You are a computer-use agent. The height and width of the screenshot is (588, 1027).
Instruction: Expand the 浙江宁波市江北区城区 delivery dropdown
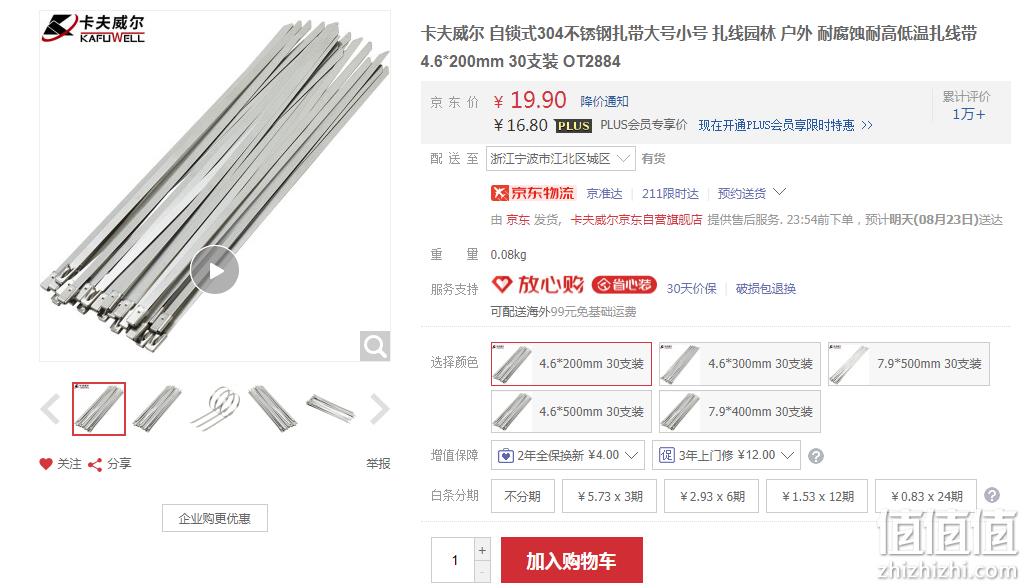pos(561,158)
